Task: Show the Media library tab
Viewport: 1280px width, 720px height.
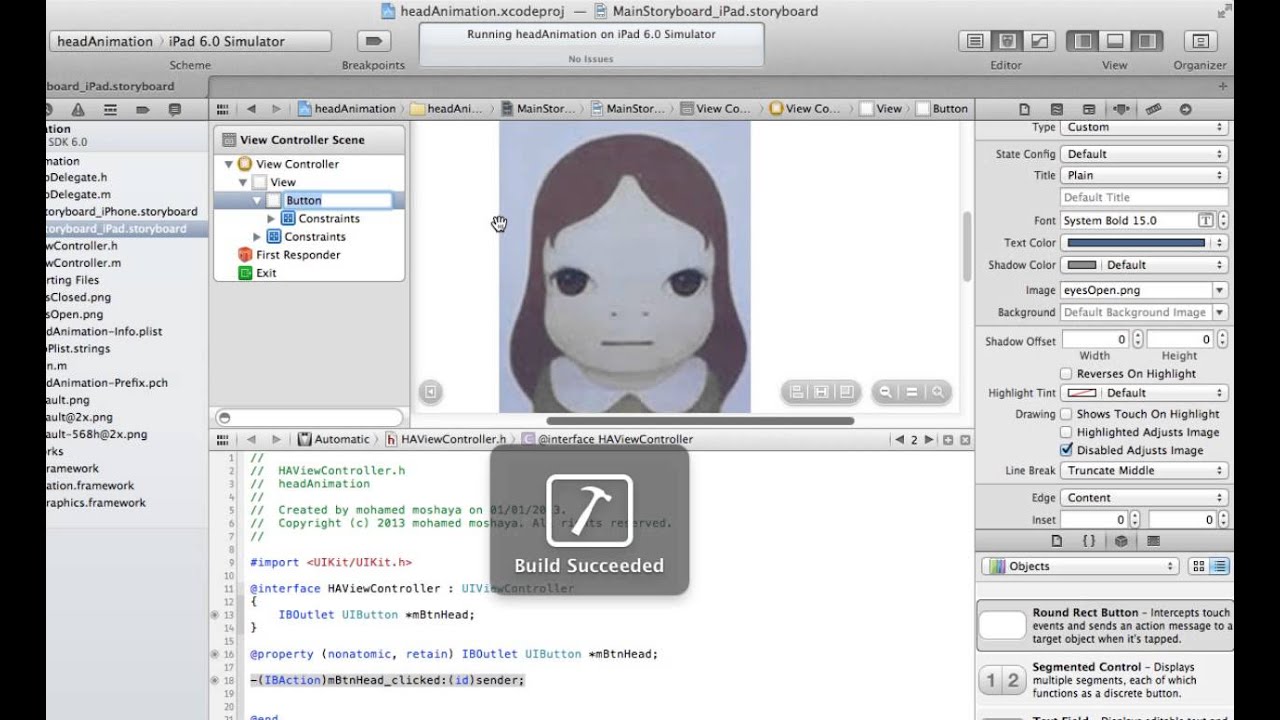Action: [1153, 541]
